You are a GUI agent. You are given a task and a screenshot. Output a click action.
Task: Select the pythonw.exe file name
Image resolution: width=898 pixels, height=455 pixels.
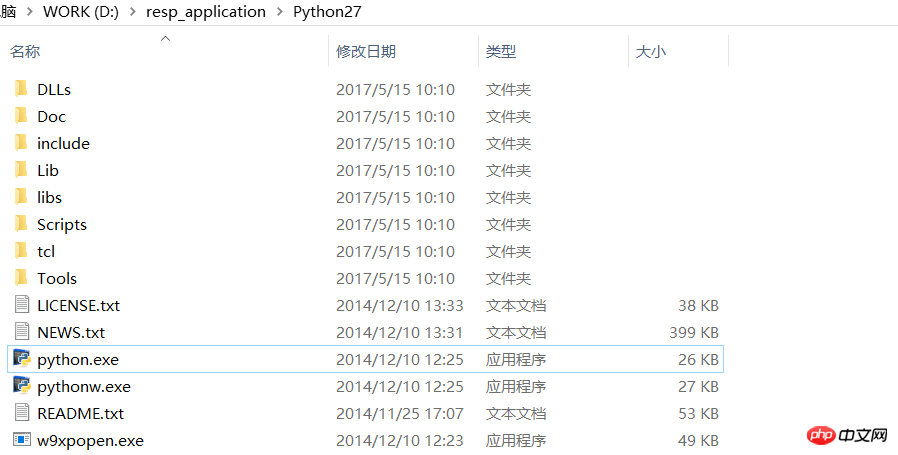point(84,387)
